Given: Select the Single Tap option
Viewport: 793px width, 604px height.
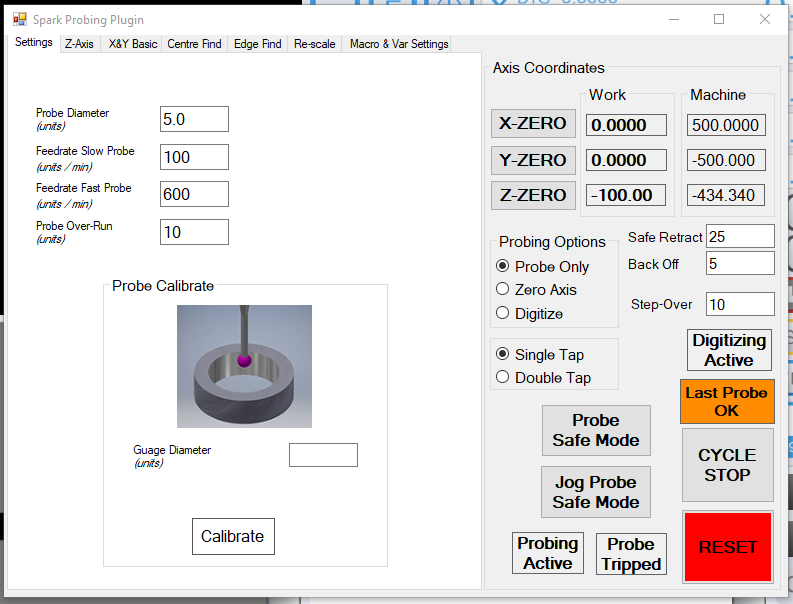Looking at the screenshot, I should (540, 355).
